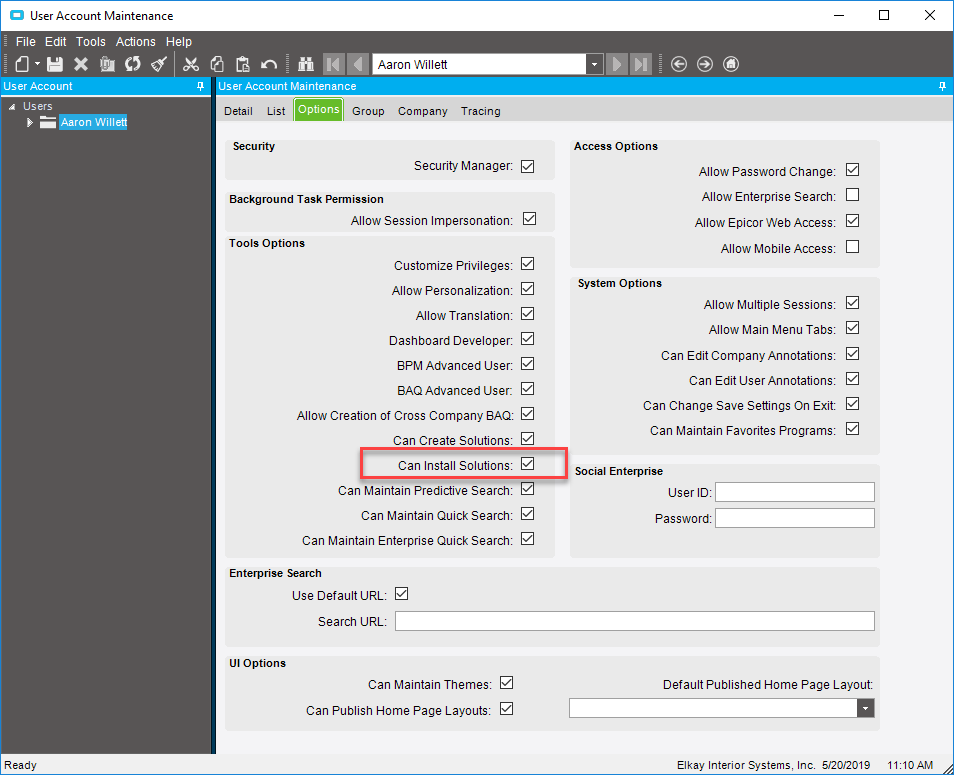Toggle Can Maintain Themes checkbox
The width and height of the screenshot is (954, 775).
(x=506, y=683)
